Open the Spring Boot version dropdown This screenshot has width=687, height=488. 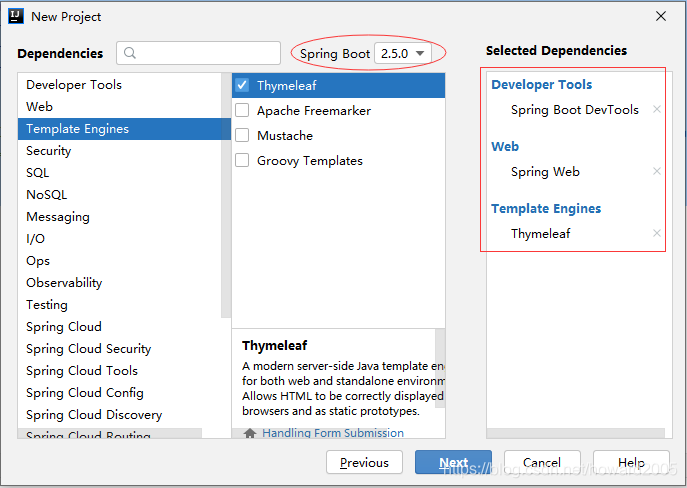point(403,53)
